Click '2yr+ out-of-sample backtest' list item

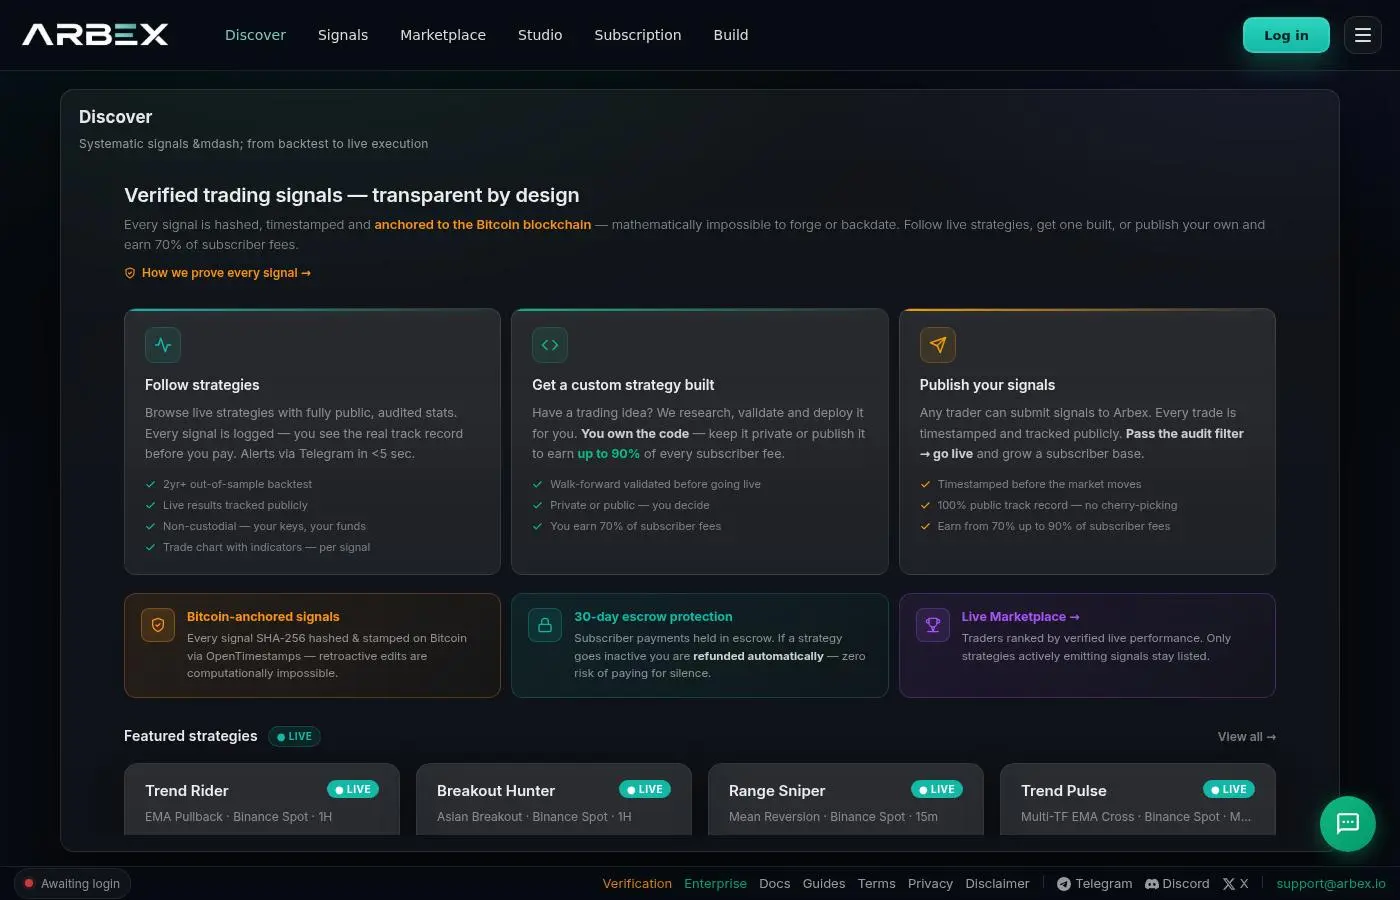pos(237,484)
